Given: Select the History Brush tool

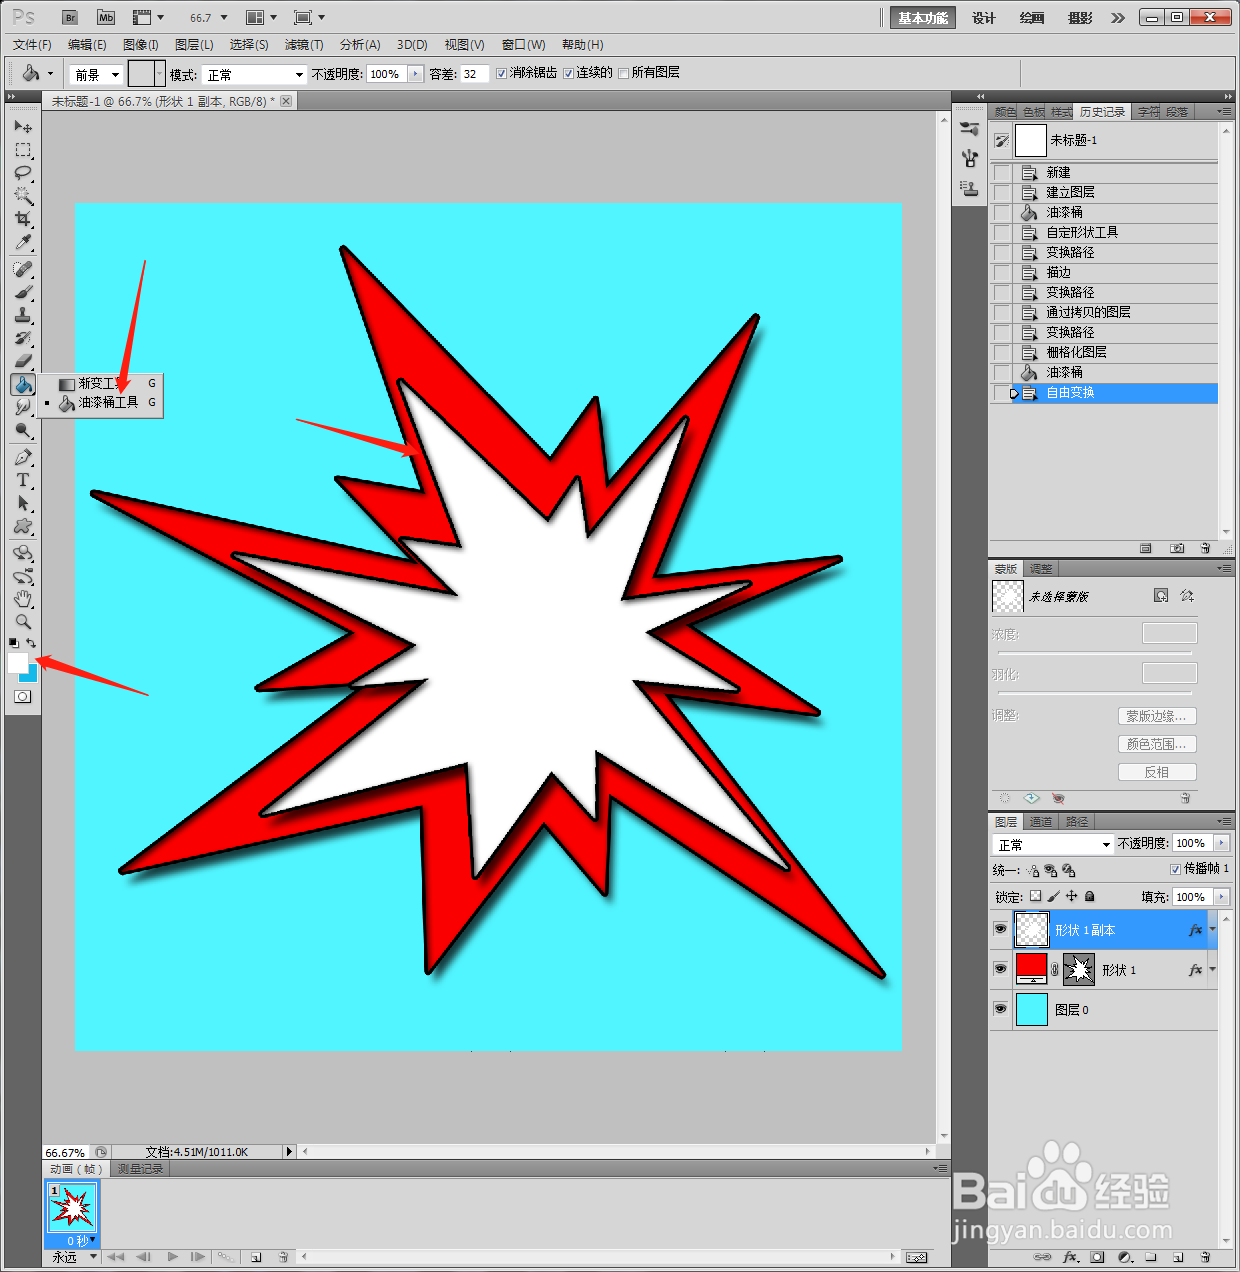Looking at the screenshot, I should (x=23, y=338).
